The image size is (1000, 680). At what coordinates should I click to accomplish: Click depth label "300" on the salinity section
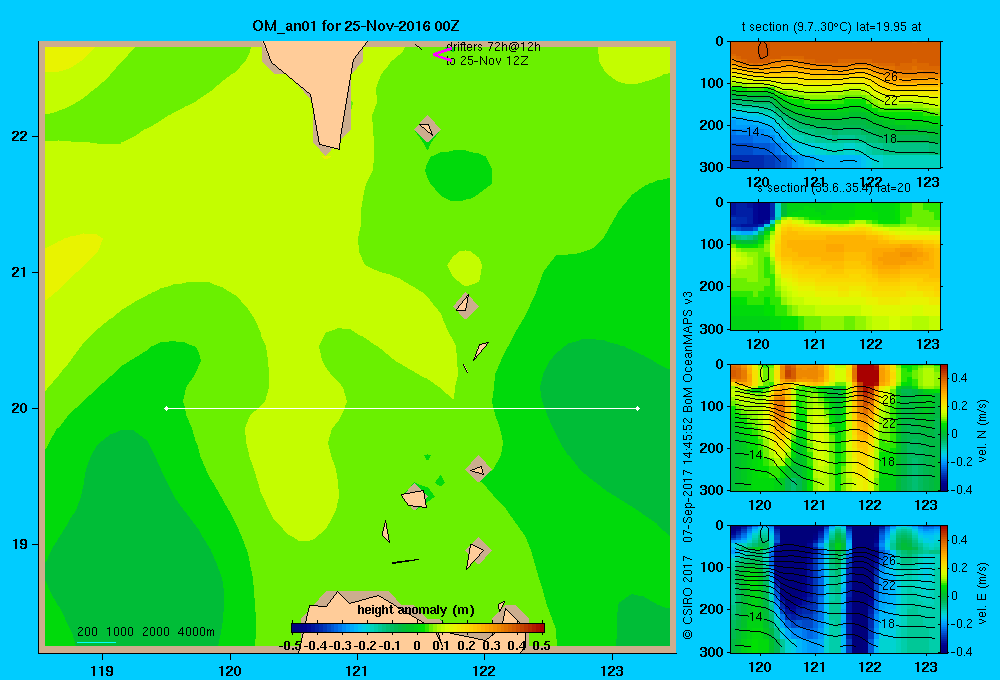click(x=712, y=329)
